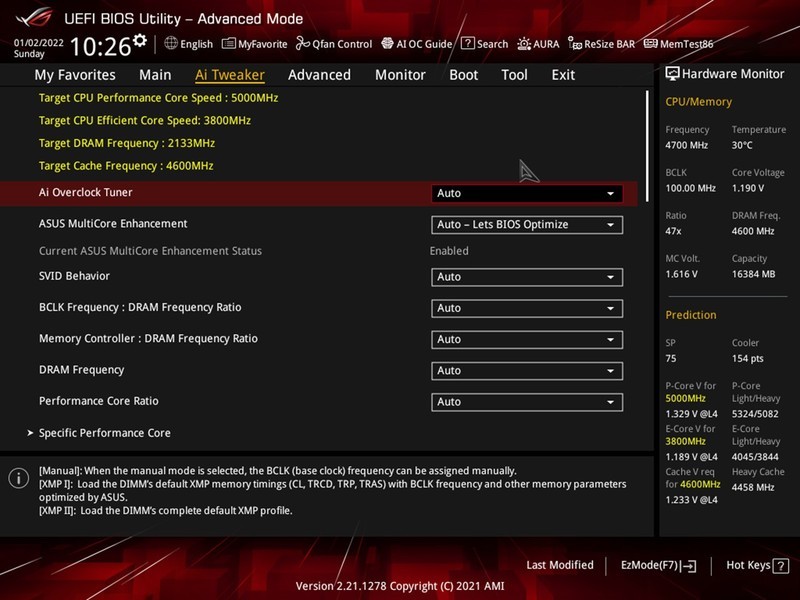Click the Qfan Control text label

[342, 44]
